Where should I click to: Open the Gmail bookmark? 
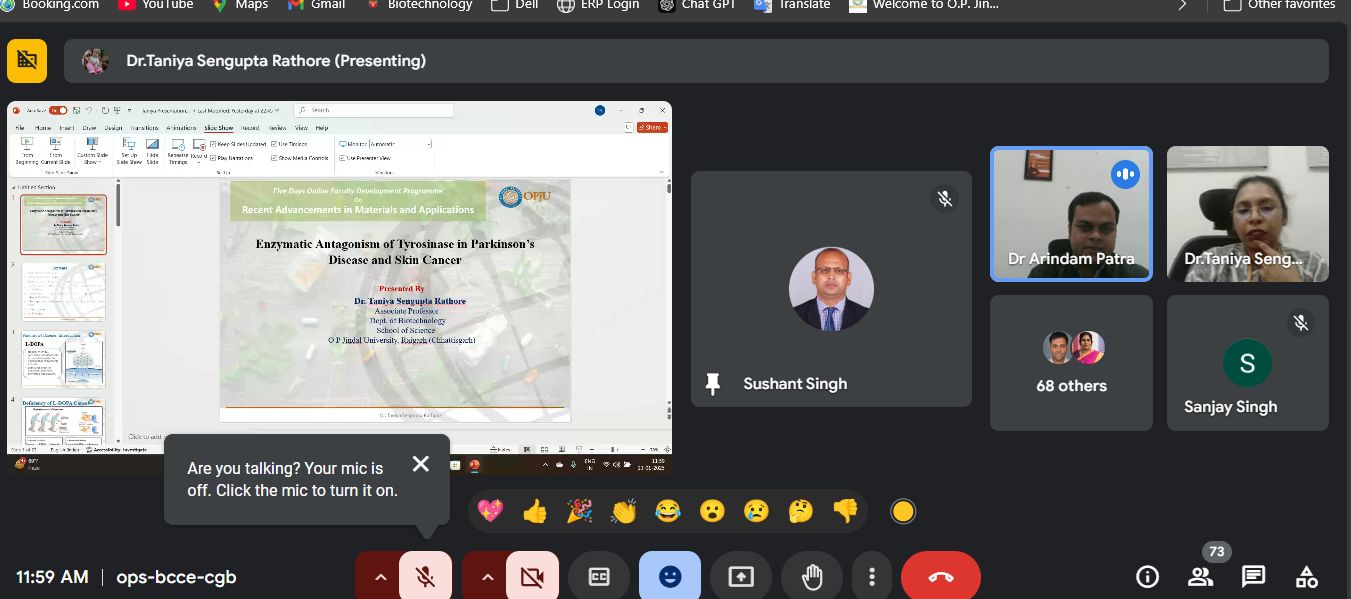pos(316,5)
